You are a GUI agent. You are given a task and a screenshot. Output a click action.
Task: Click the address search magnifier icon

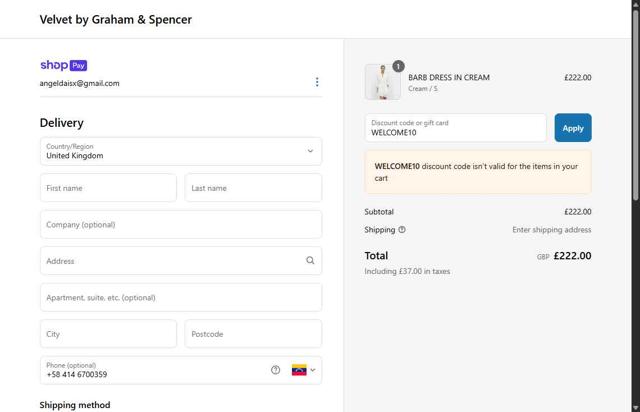click(x=310, y=261)
